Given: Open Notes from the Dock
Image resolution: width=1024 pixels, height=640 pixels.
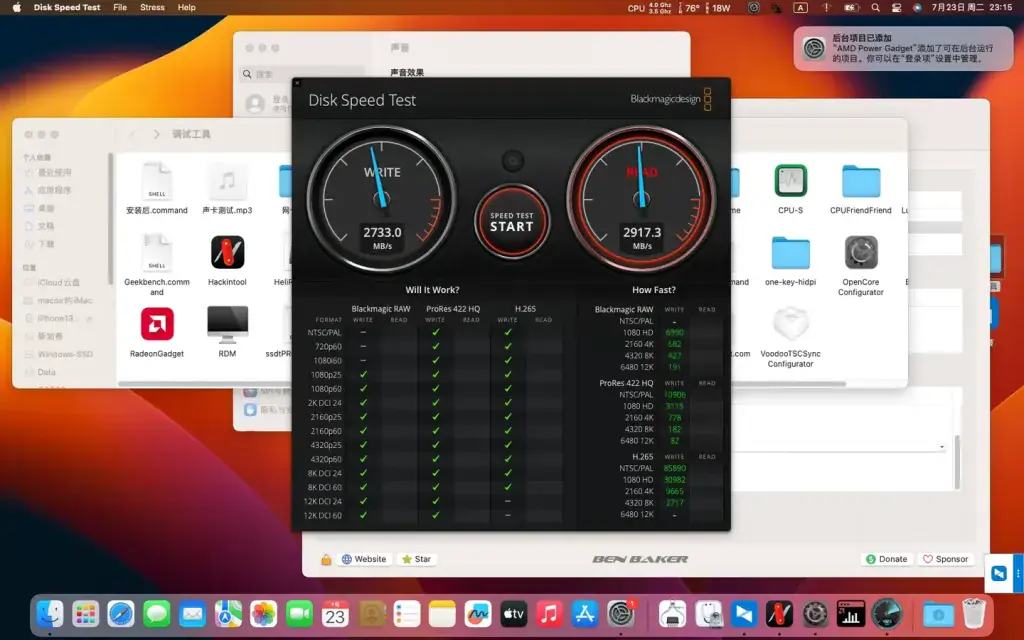Looking at the screenshot, I should coord(442,614).
